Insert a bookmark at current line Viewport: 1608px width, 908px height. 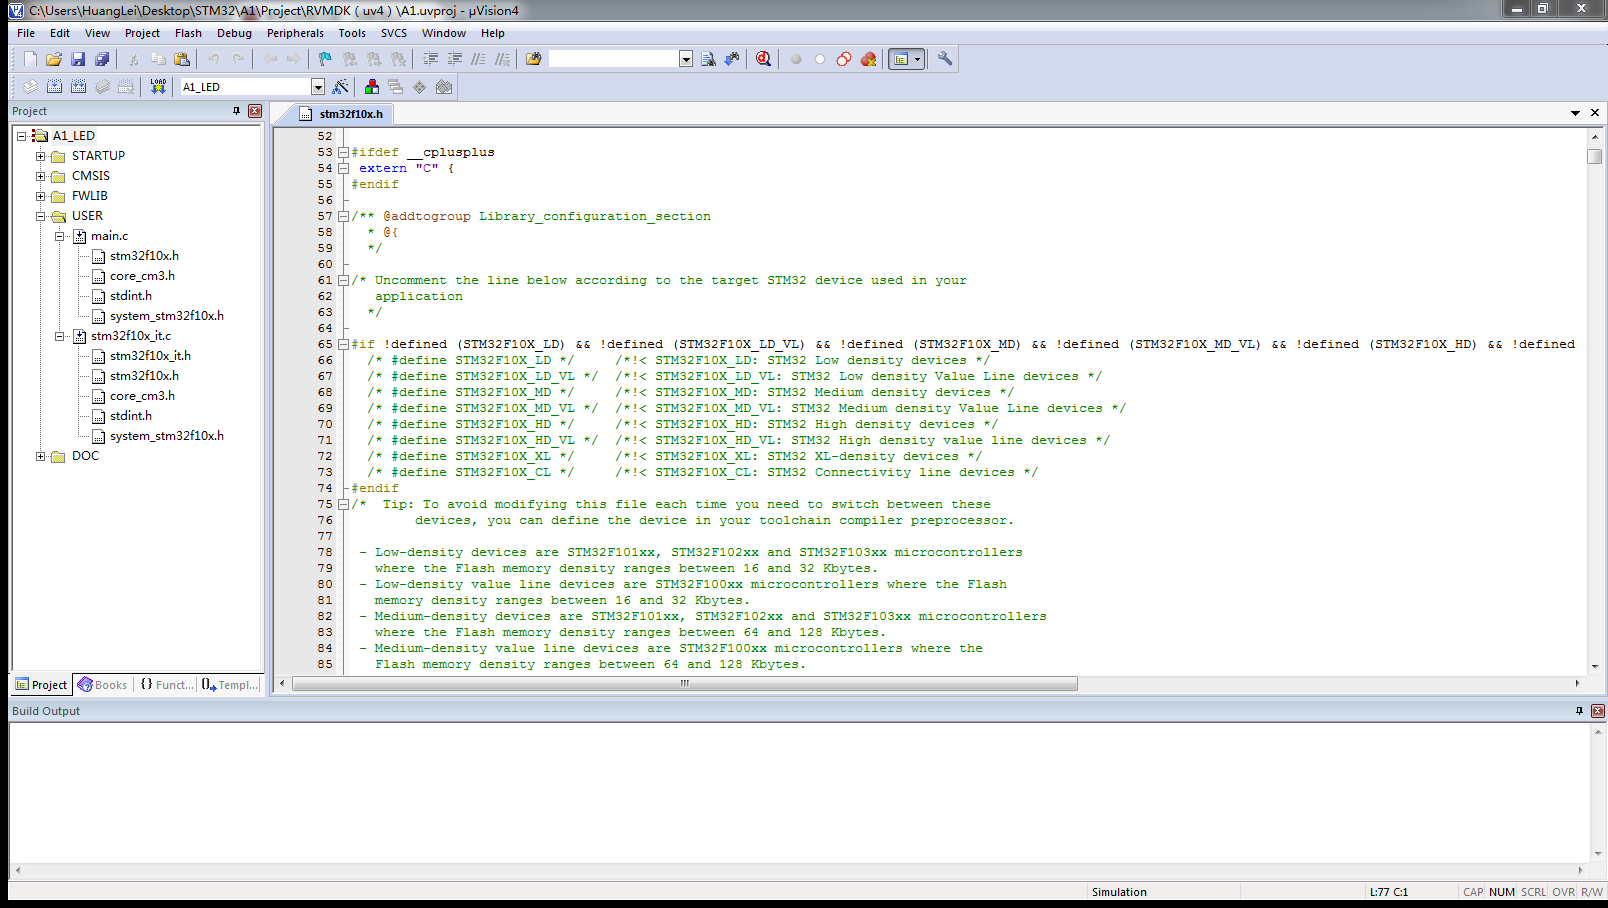pos(323,59)
